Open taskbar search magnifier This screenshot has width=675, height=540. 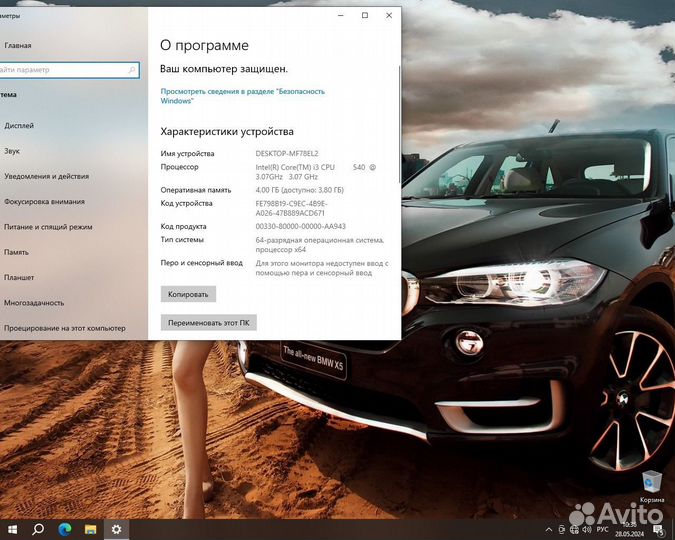click(38, 529)
